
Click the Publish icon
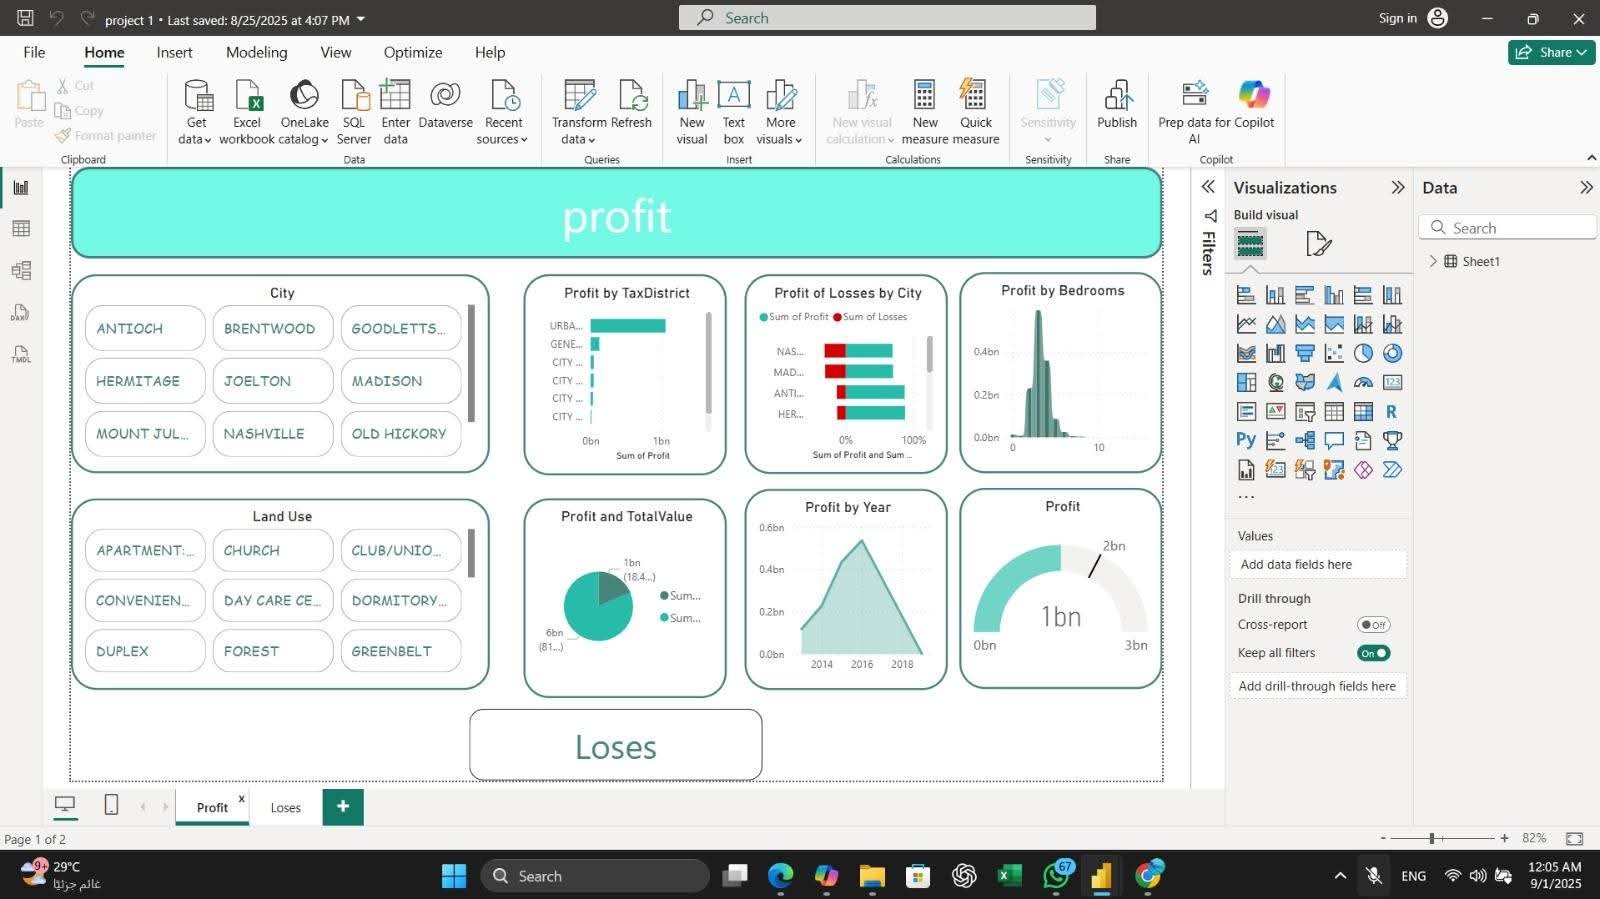point(1116,96)
